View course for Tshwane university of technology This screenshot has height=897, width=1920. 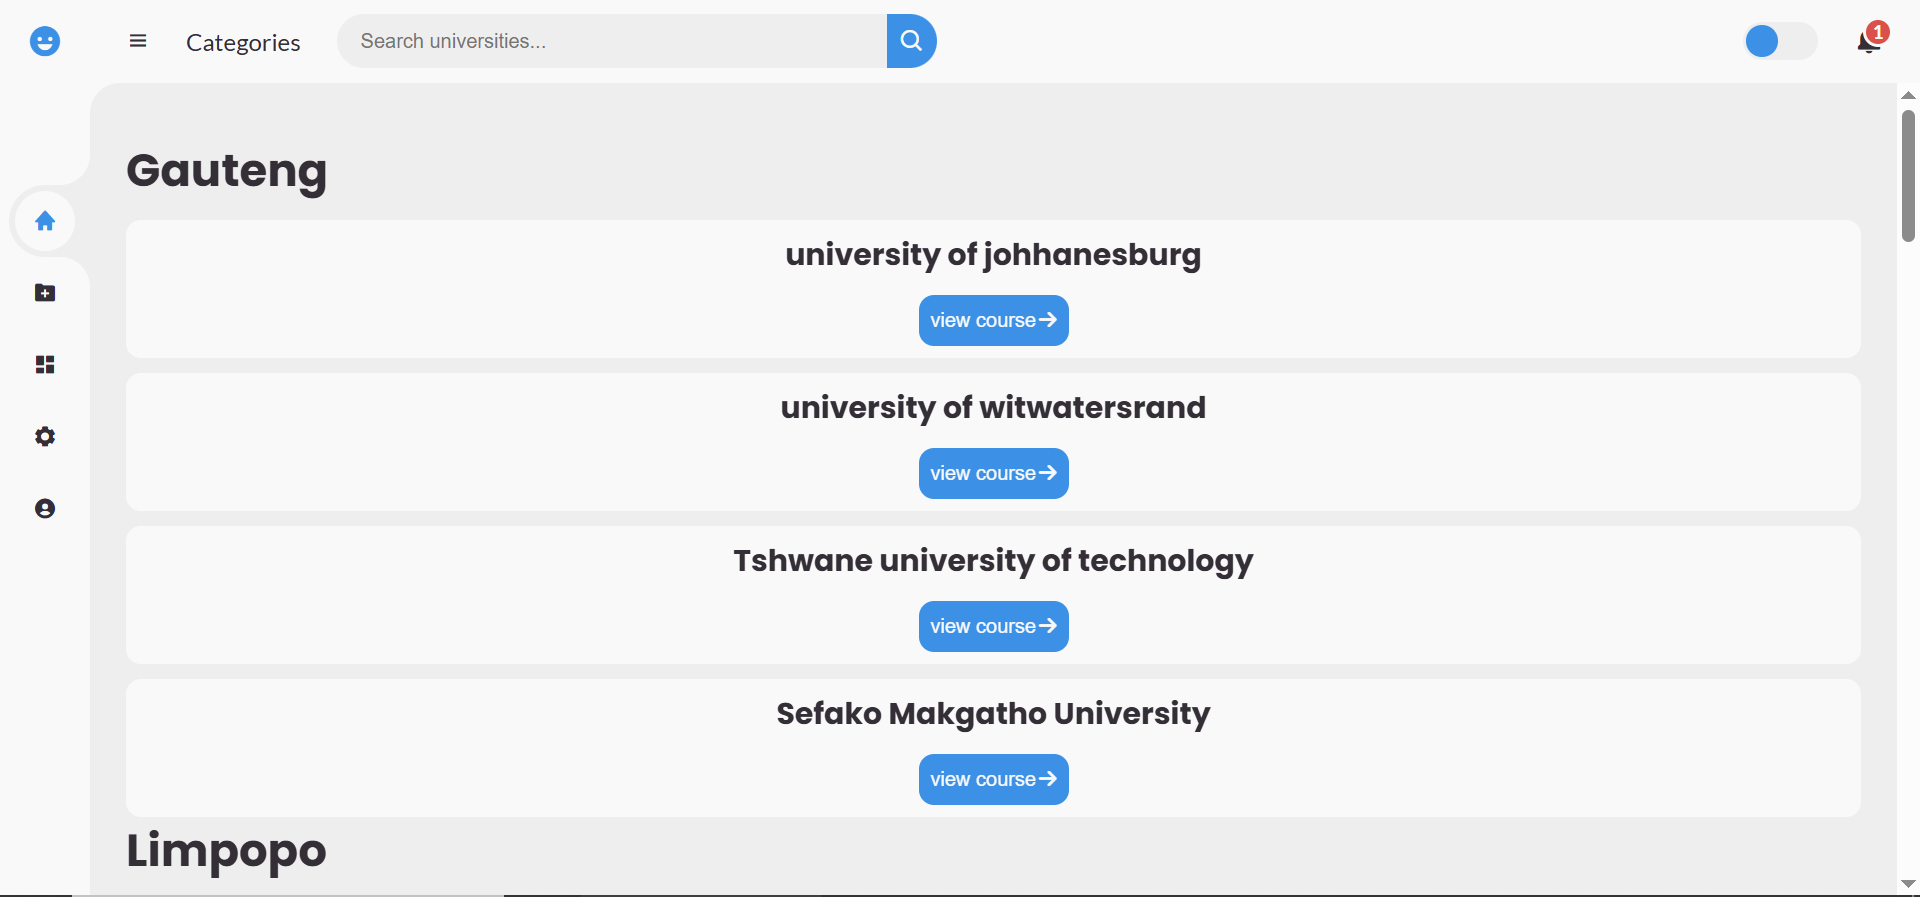coord(993,627)
